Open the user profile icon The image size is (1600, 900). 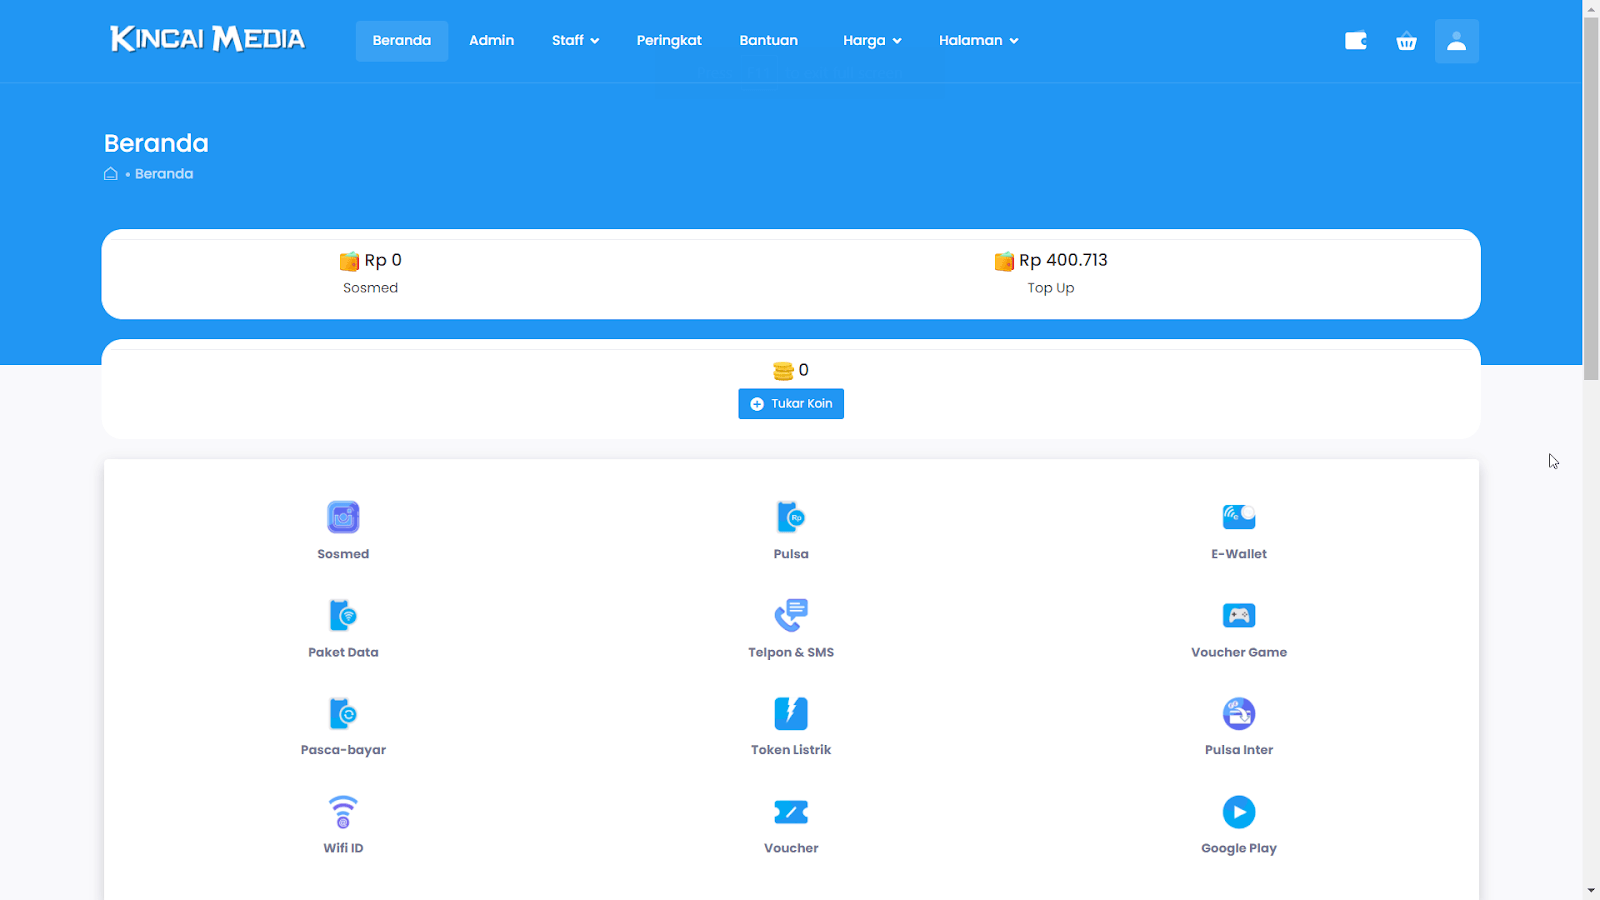click(x=1456, y=41)
